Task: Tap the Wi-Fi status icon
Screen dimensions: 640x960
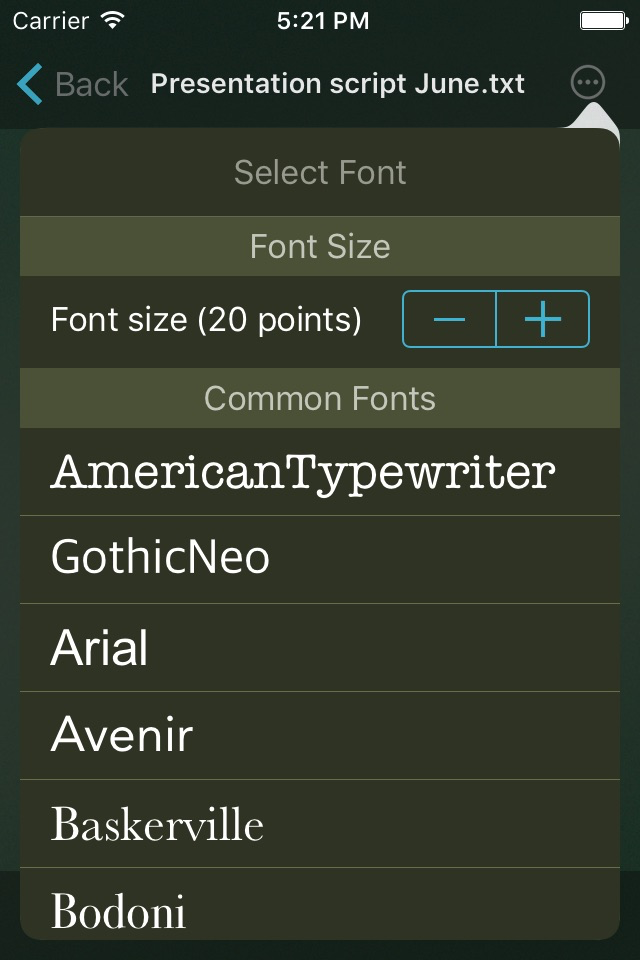Action: tap(113, 20)
